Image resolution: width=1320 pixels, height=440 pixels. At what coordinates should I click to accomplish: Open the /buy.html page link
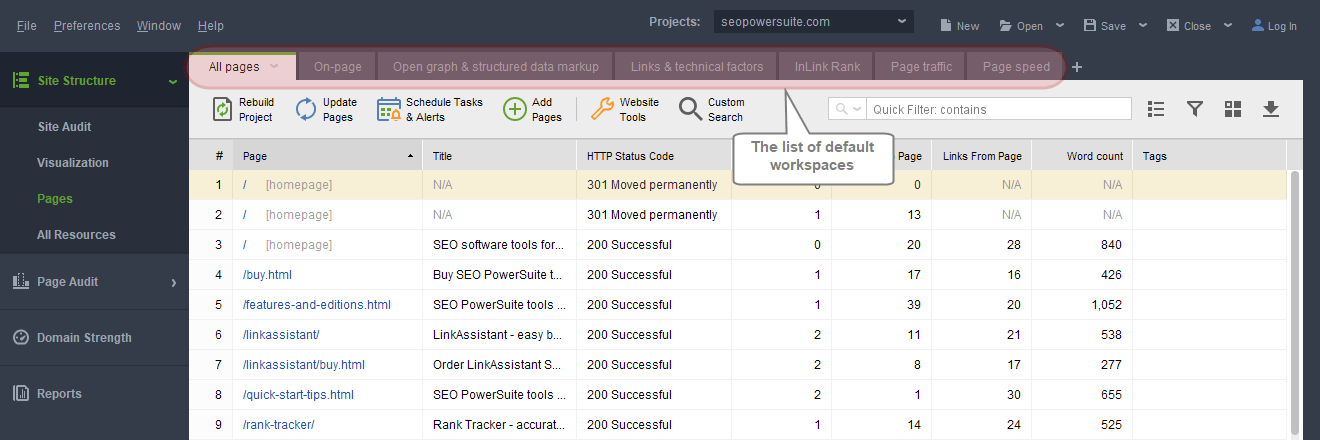pos(267,275)
